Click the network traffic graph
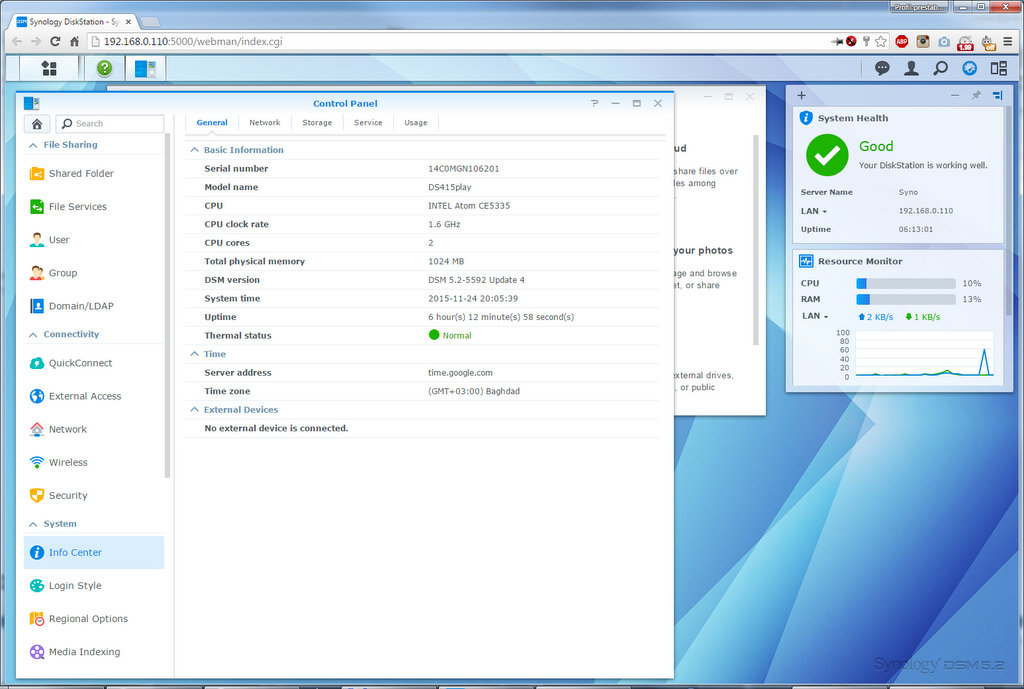Image resolution: width=1024 pixels, height=689 pixels. 924,353
